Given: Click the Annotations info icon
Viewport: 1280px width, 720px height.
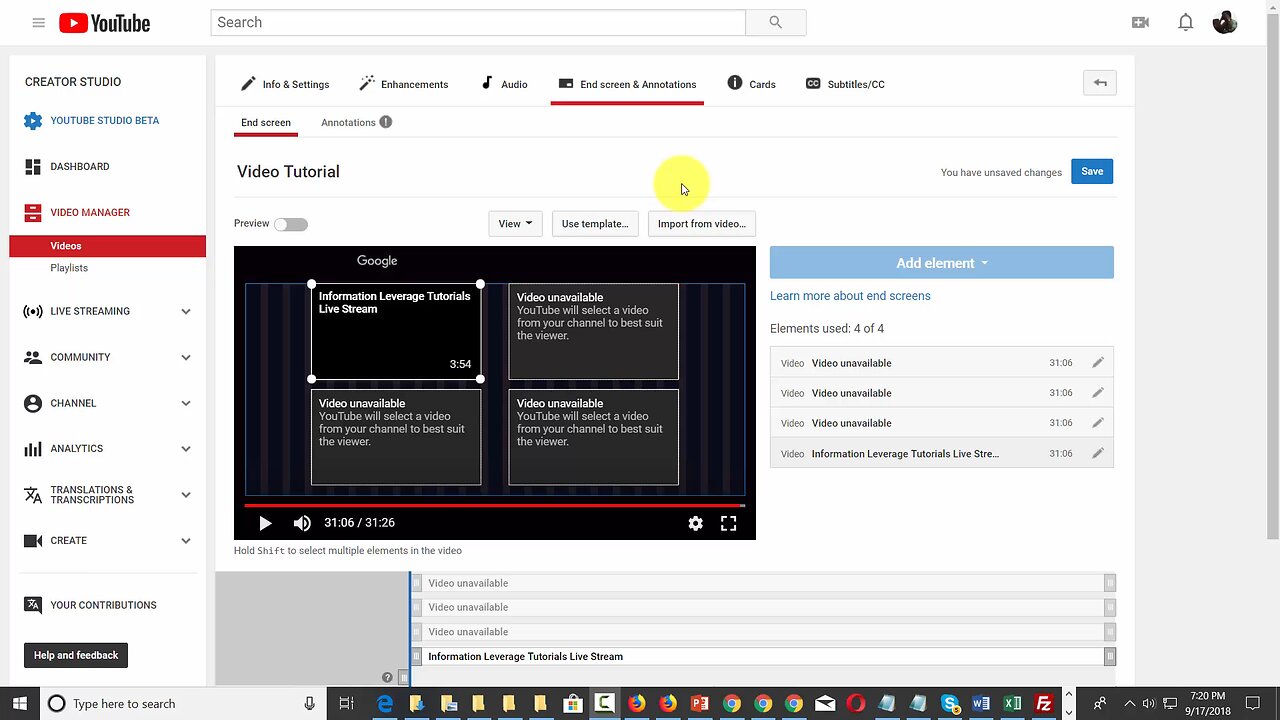Looking at the screenshot, I should click(x=386, y=122).
